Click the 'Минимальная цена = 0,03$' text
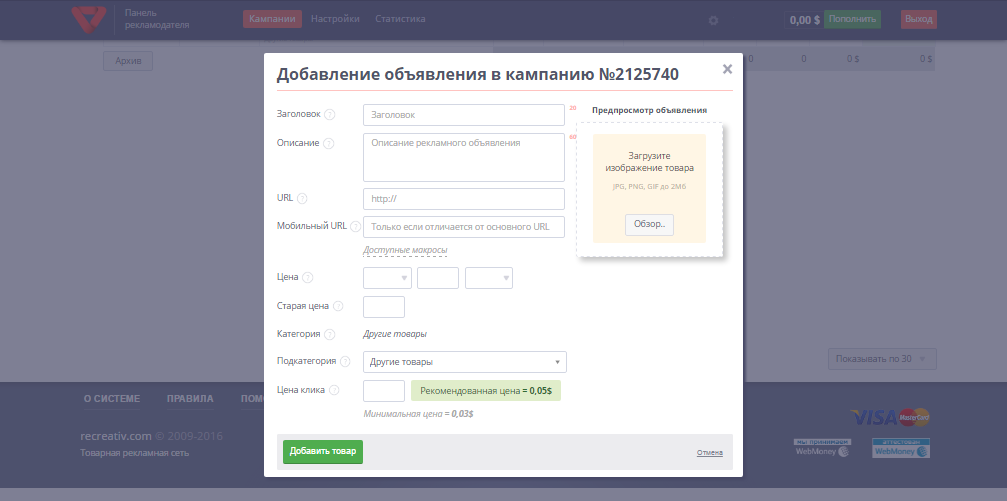 (x=419, y=414)
